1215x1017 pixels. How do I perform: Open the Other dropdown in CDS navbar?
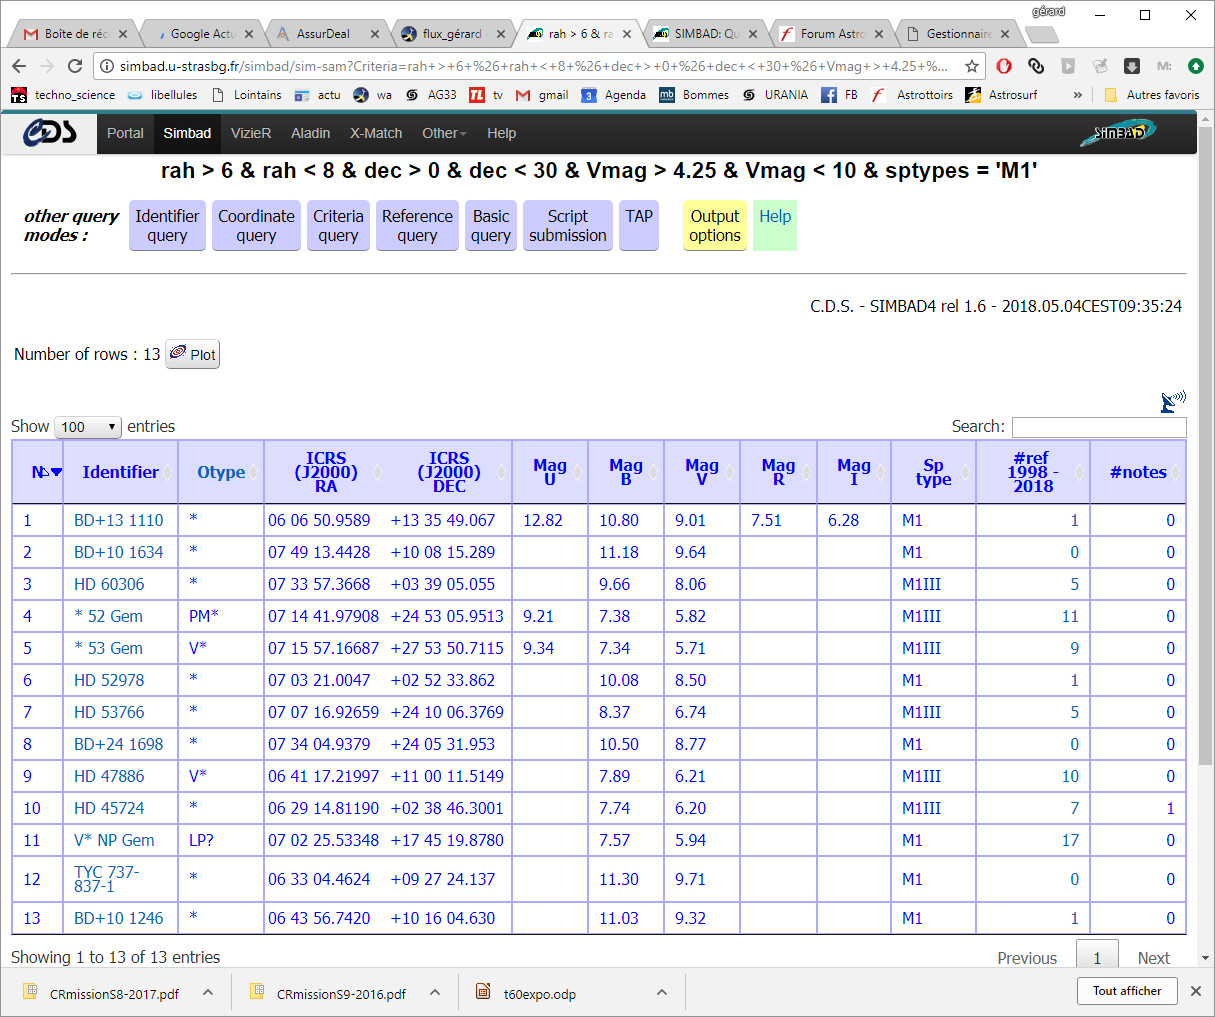[444, 133]
